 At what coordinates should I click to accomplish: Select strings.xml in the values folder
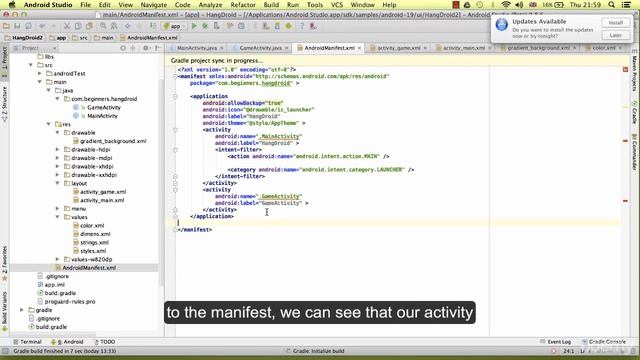94,242
